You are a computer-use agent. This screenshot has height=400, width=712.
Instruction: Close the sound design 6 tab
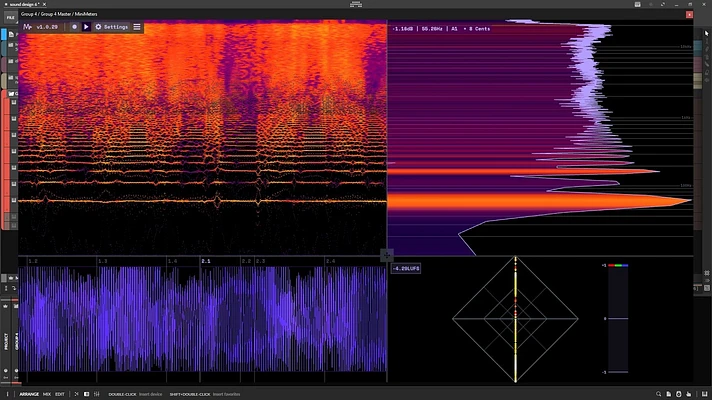coord(44,4)
